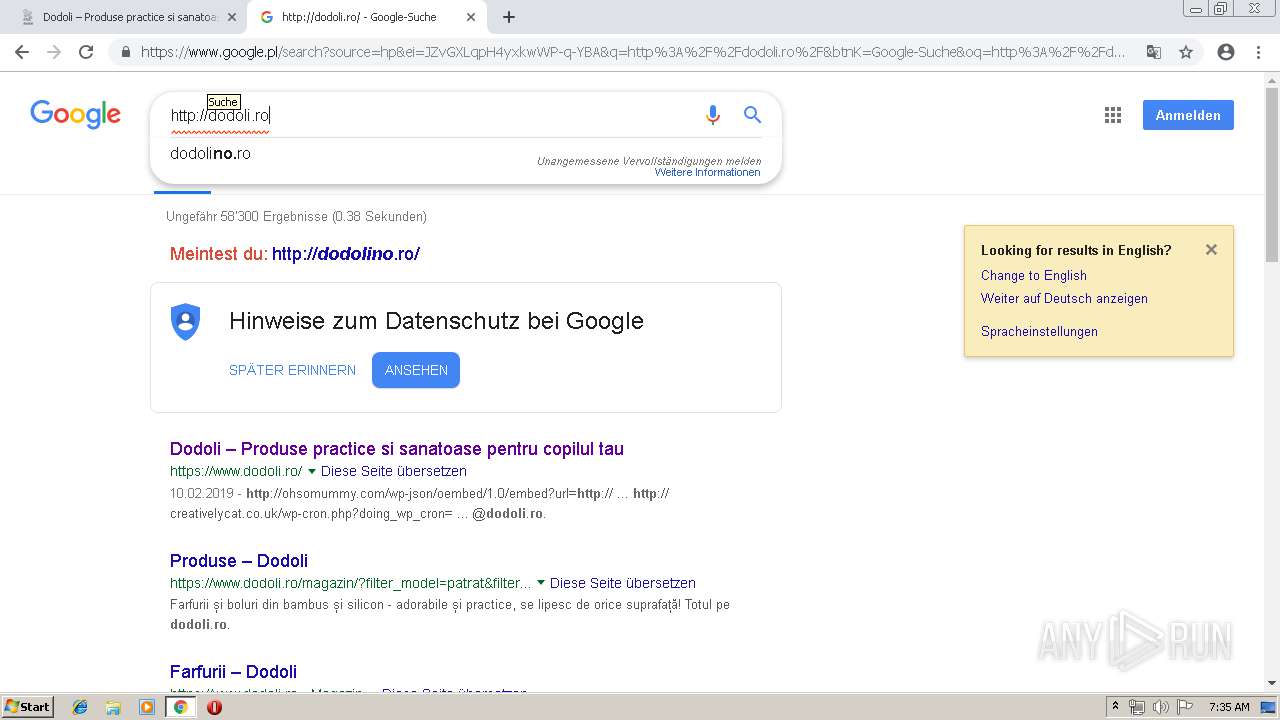The width and height of the screenshot is (1280, 720).
Task: Show hidden tray icons arrow
Action: pyautogui.click(x=1116, y=707)
